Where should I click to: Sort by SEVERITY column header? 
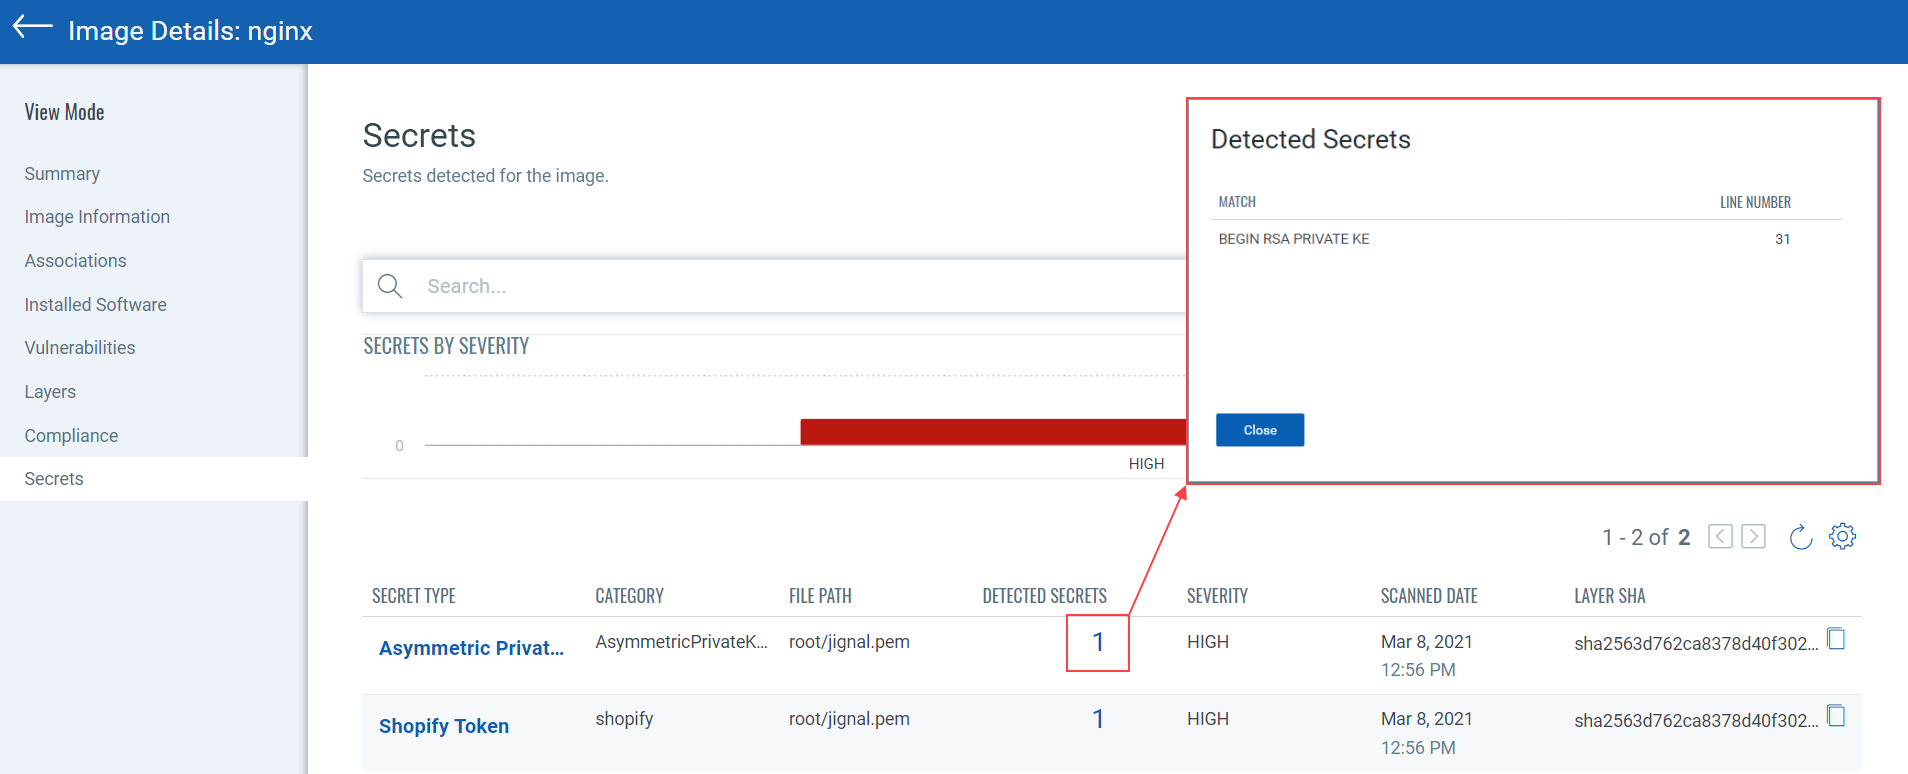point(1217,596)
